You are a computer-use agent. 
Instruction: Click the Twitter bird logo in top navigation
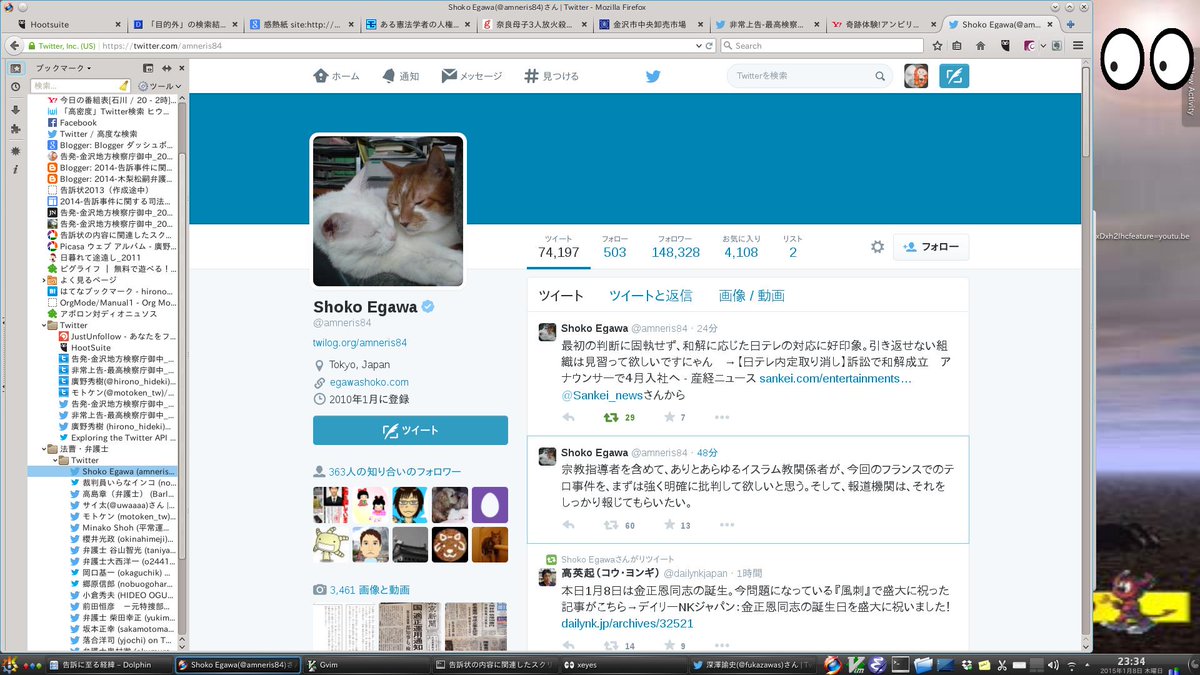[x=653, y=76]
